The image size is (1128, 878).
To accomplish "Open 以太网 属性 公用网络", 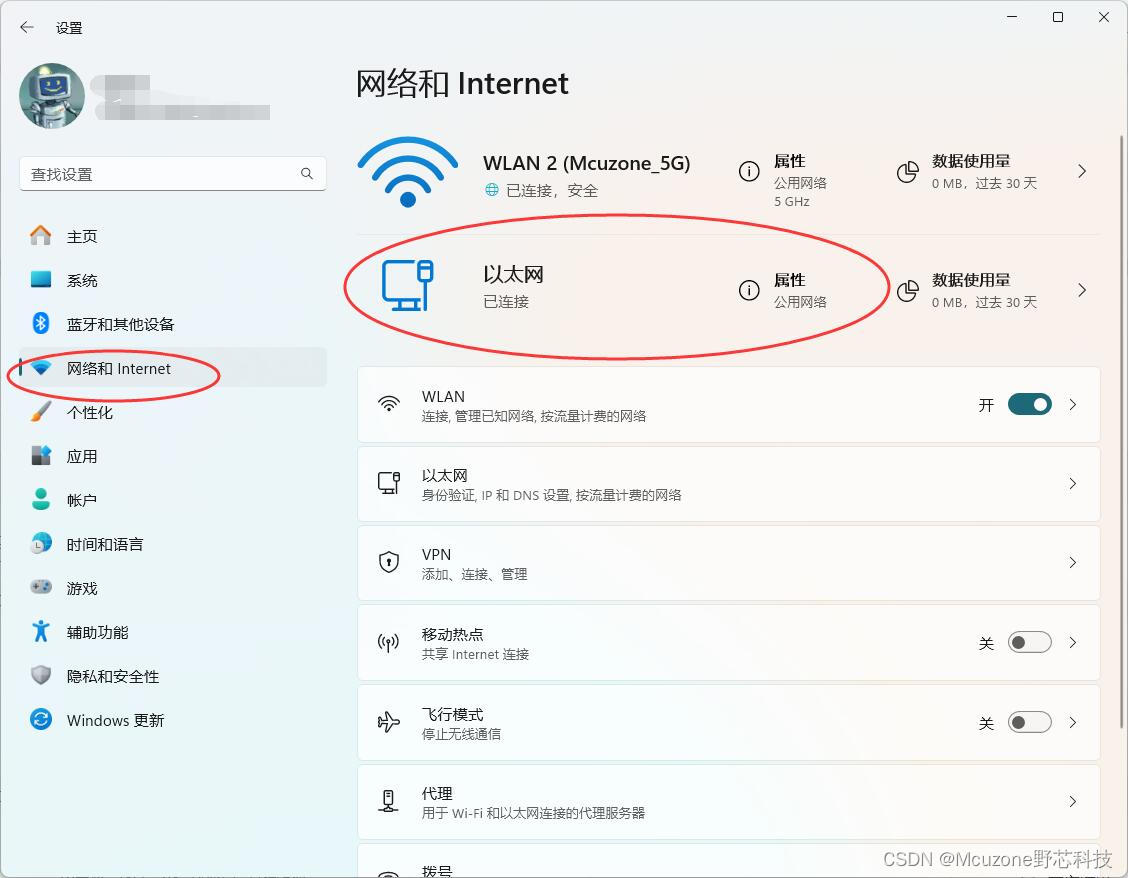I will tap(800, 290).
